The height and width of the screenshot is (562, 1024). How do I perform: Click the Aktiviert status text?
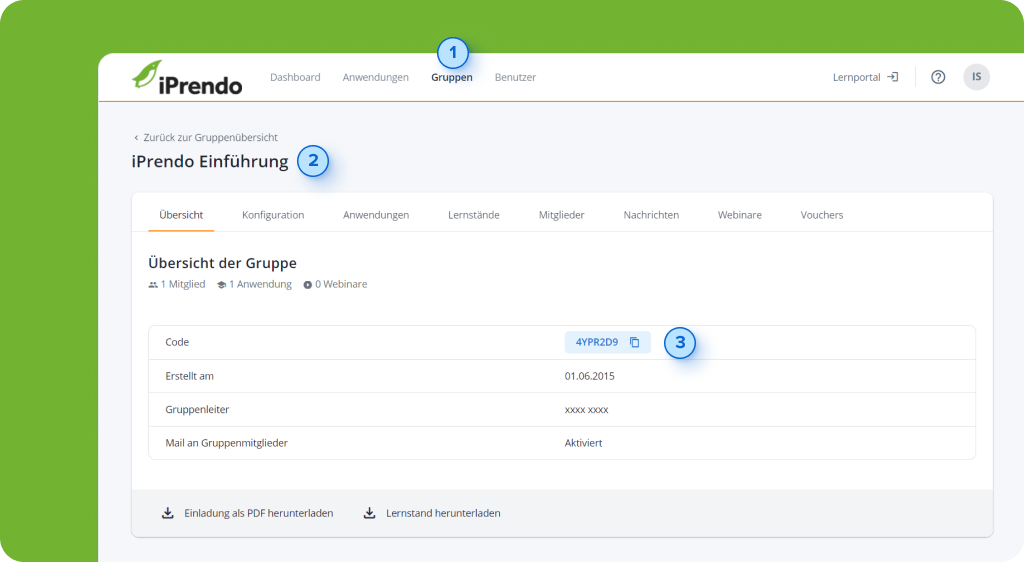[583, 443]
